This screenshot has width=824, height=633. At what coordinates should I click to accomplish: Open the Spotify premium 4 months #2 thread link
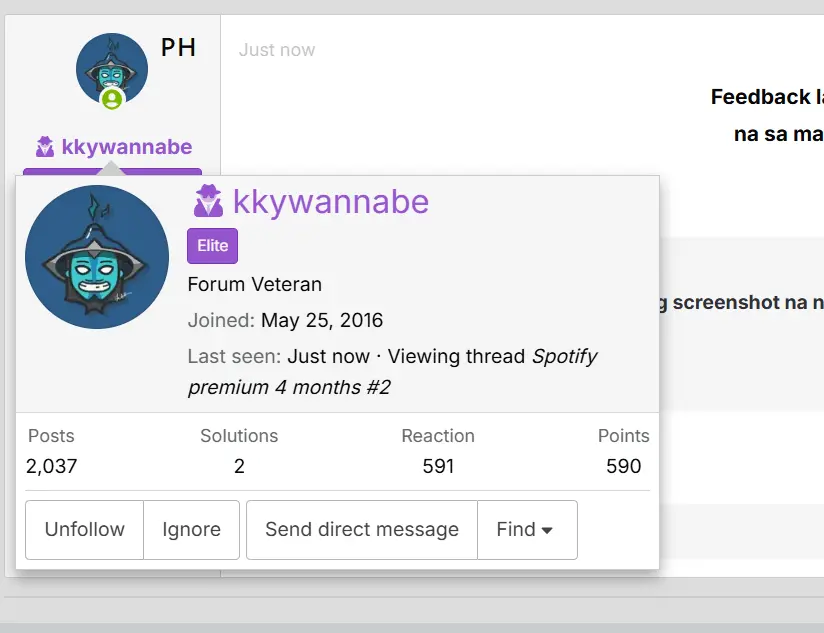(393, 372)
